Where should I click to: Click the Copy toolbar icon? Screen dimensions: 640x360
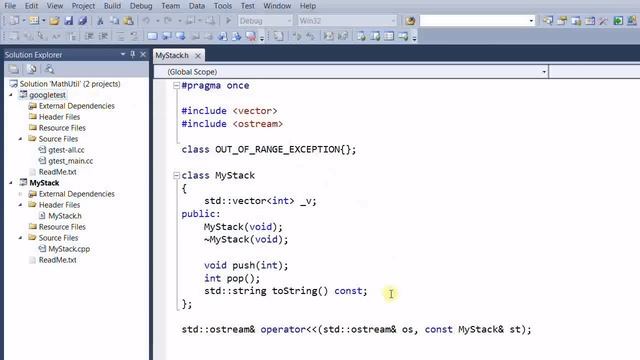click(114, 20)
